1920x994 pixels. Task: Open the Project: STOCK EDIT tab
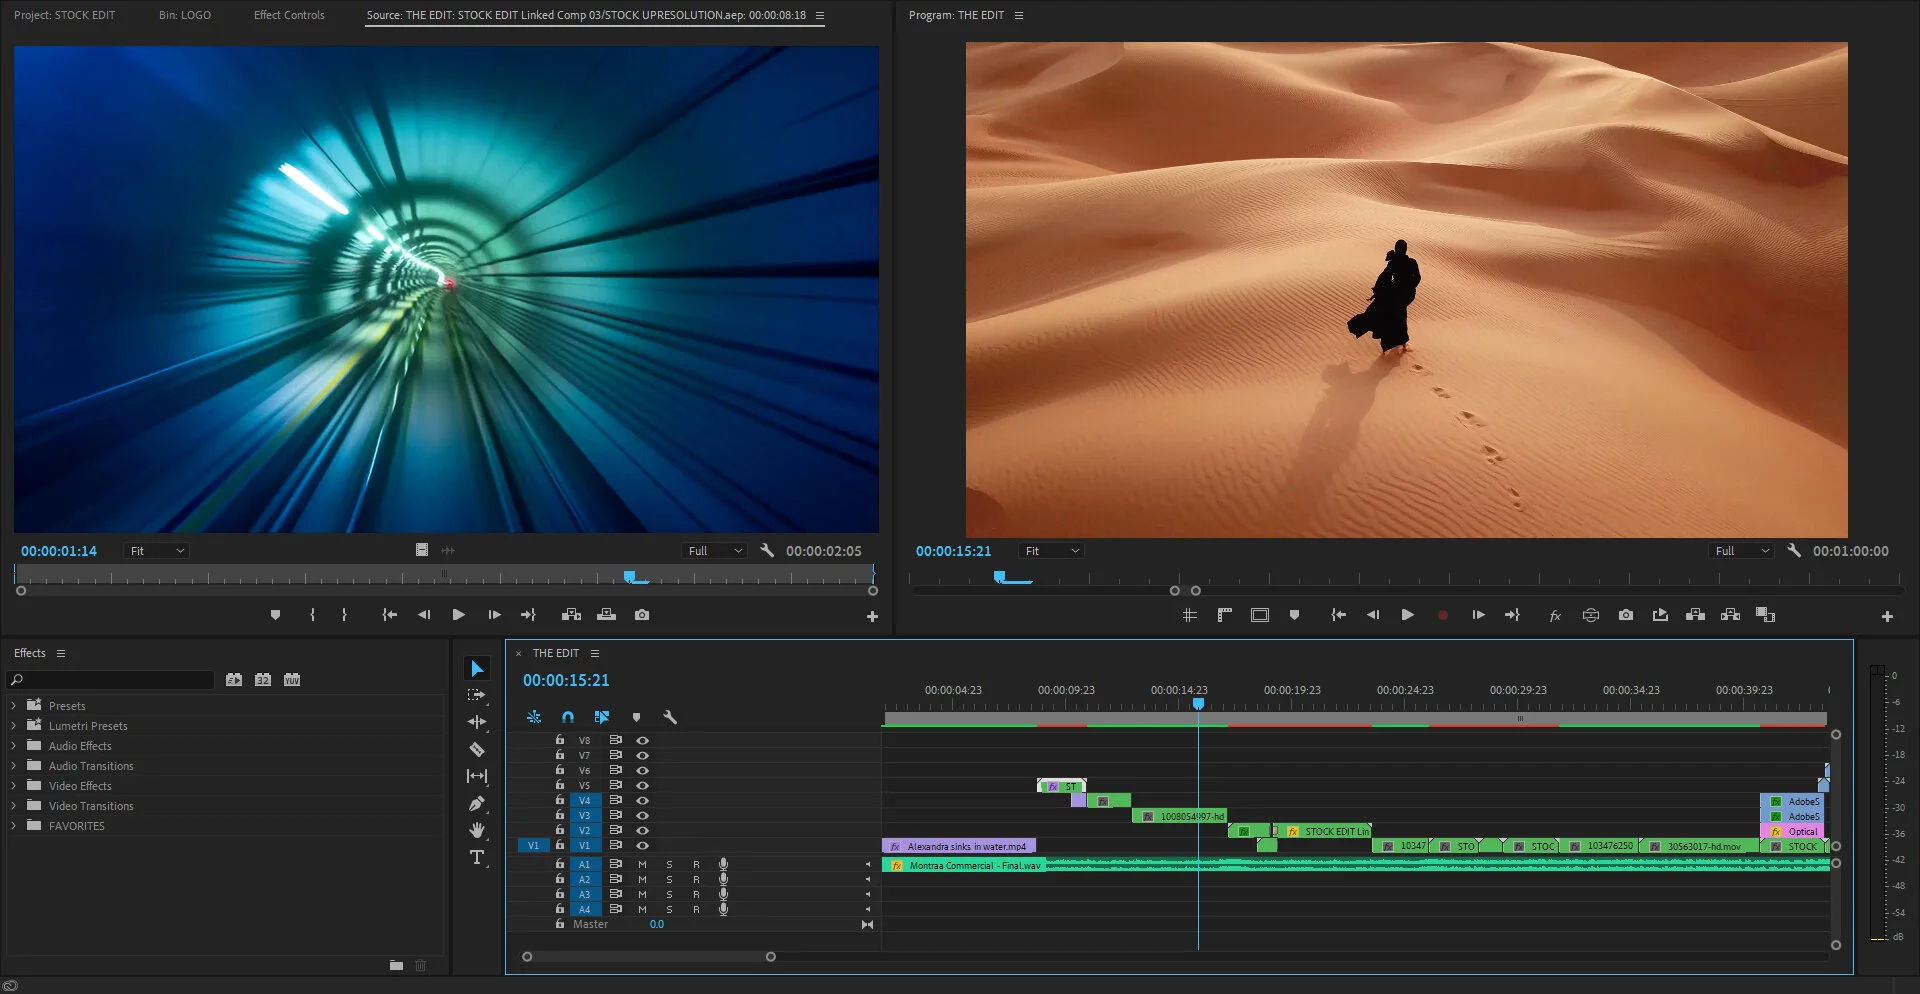tap(65, 15)
